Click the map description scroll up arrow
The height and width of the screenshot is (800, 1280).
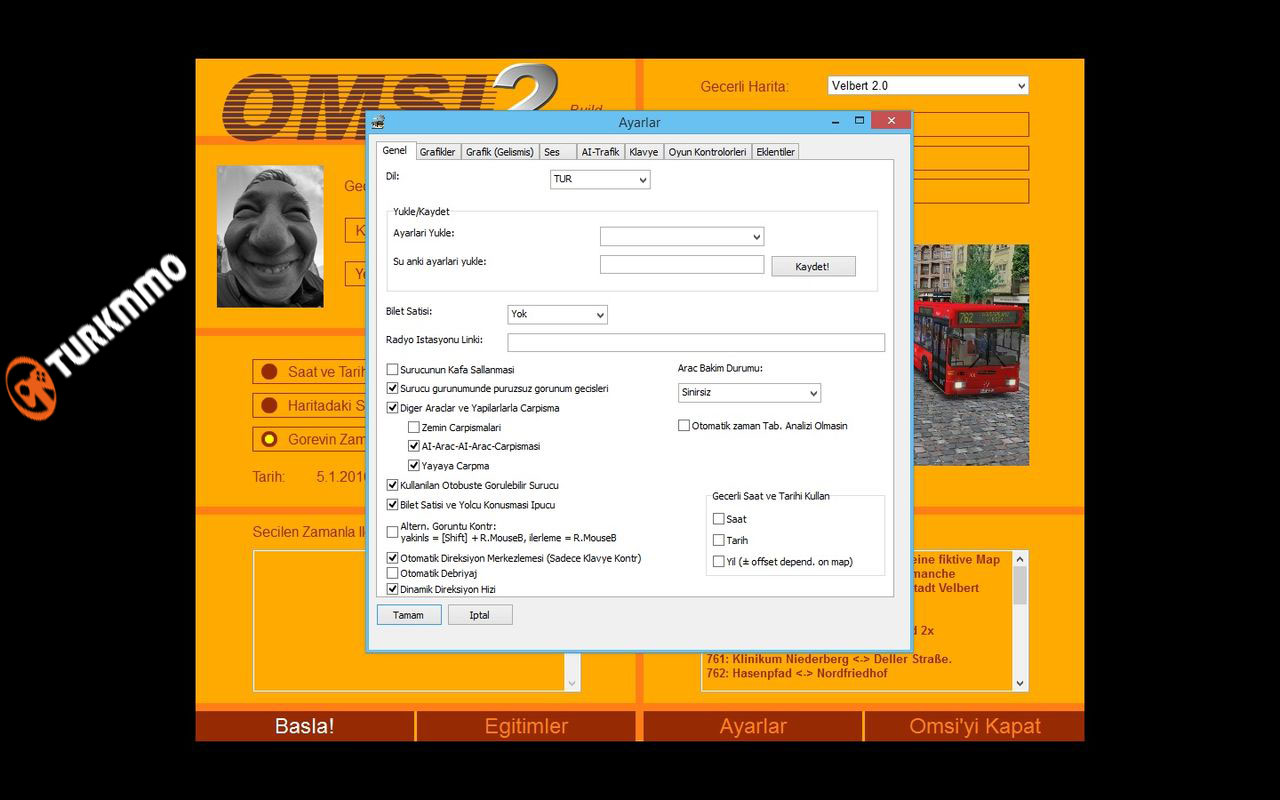1020,559
